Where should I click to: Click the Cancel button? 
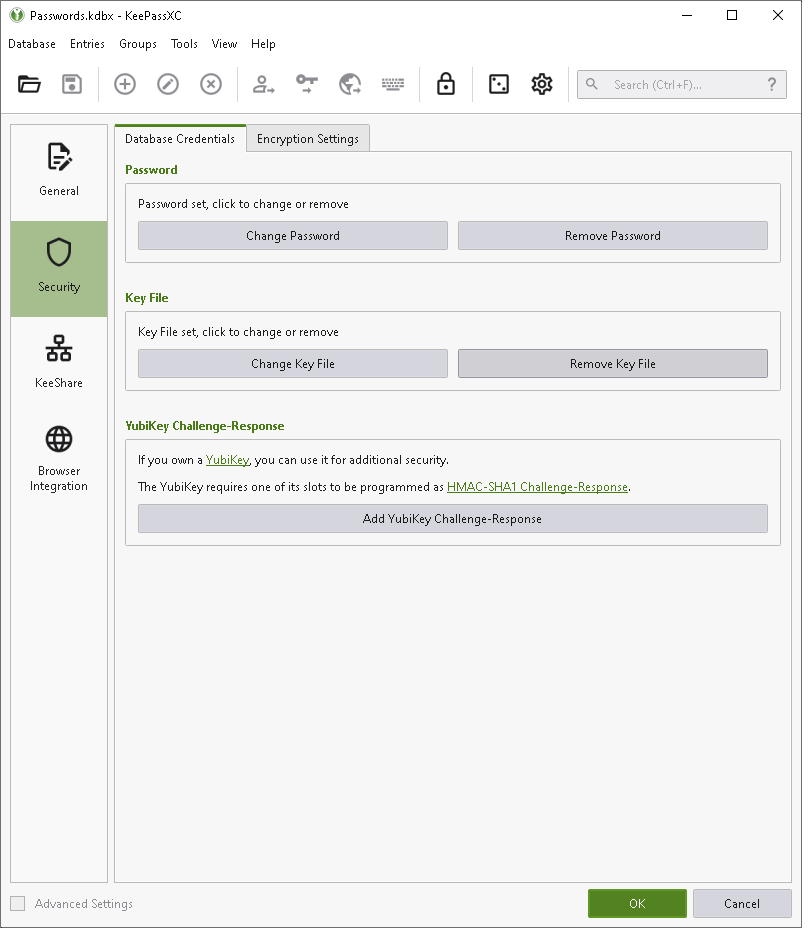click(x=742, y=903)
